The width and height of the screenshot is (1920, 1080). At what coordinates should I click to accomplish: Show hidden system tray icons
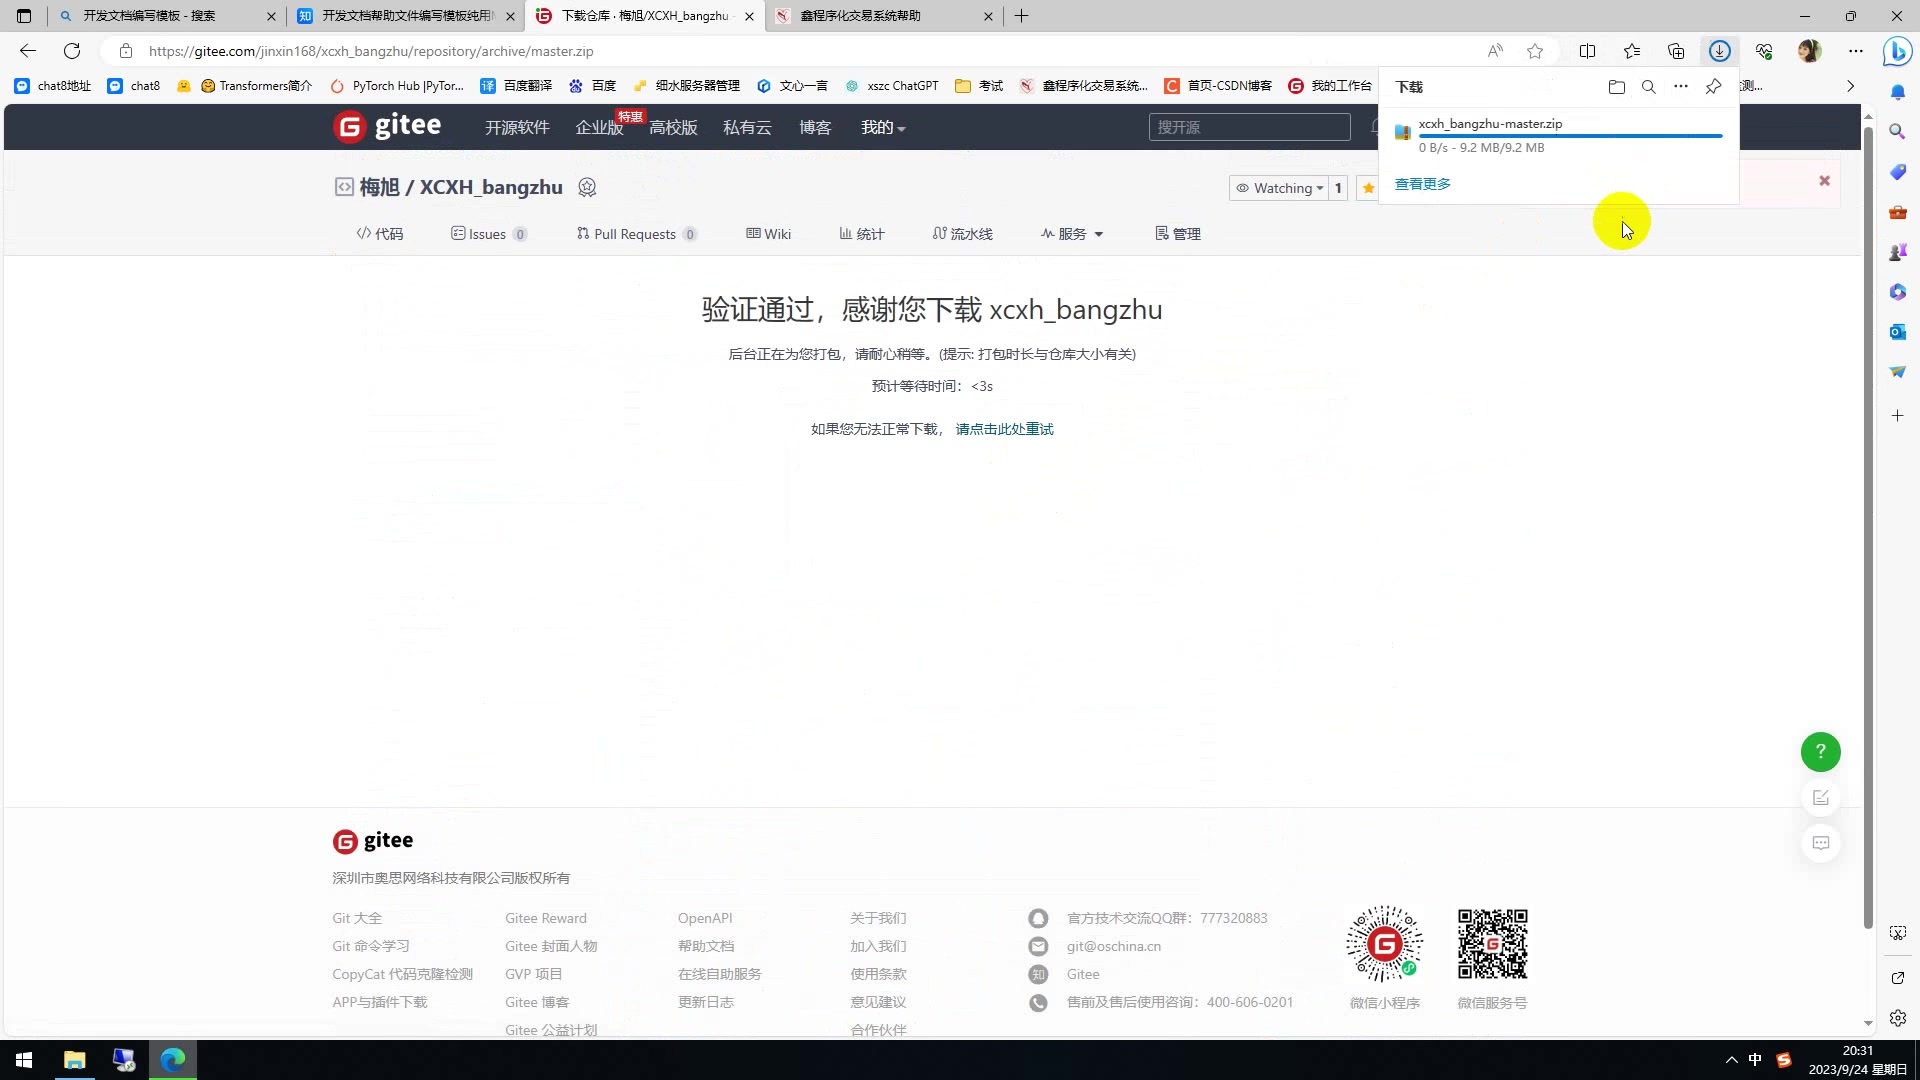tap(1731, 1060)
